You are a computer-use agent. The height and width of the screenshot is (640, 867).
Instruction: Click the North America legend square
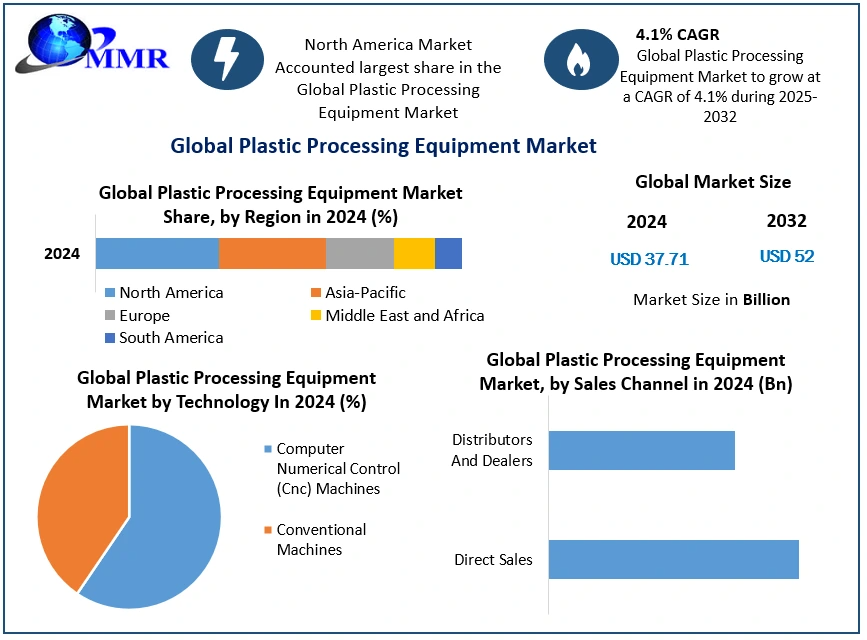[x=110, y=293]
